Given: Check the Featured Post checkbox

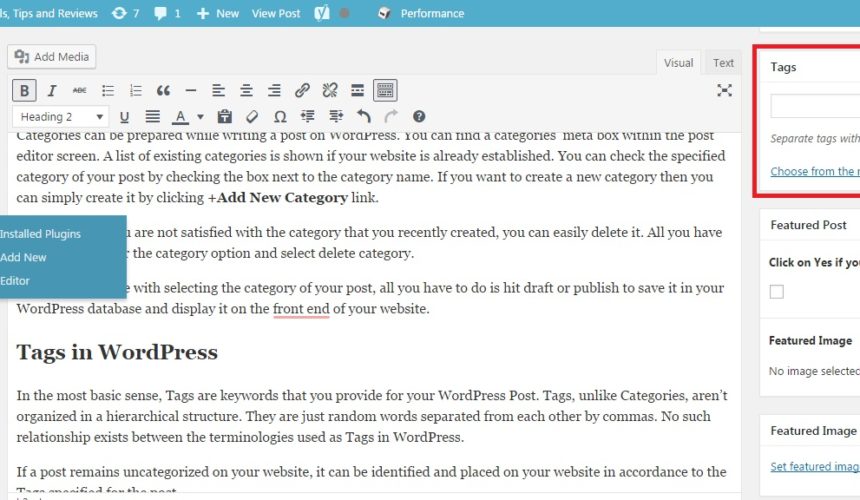Looking at the screenshot, I should click(x=777, y=292).
